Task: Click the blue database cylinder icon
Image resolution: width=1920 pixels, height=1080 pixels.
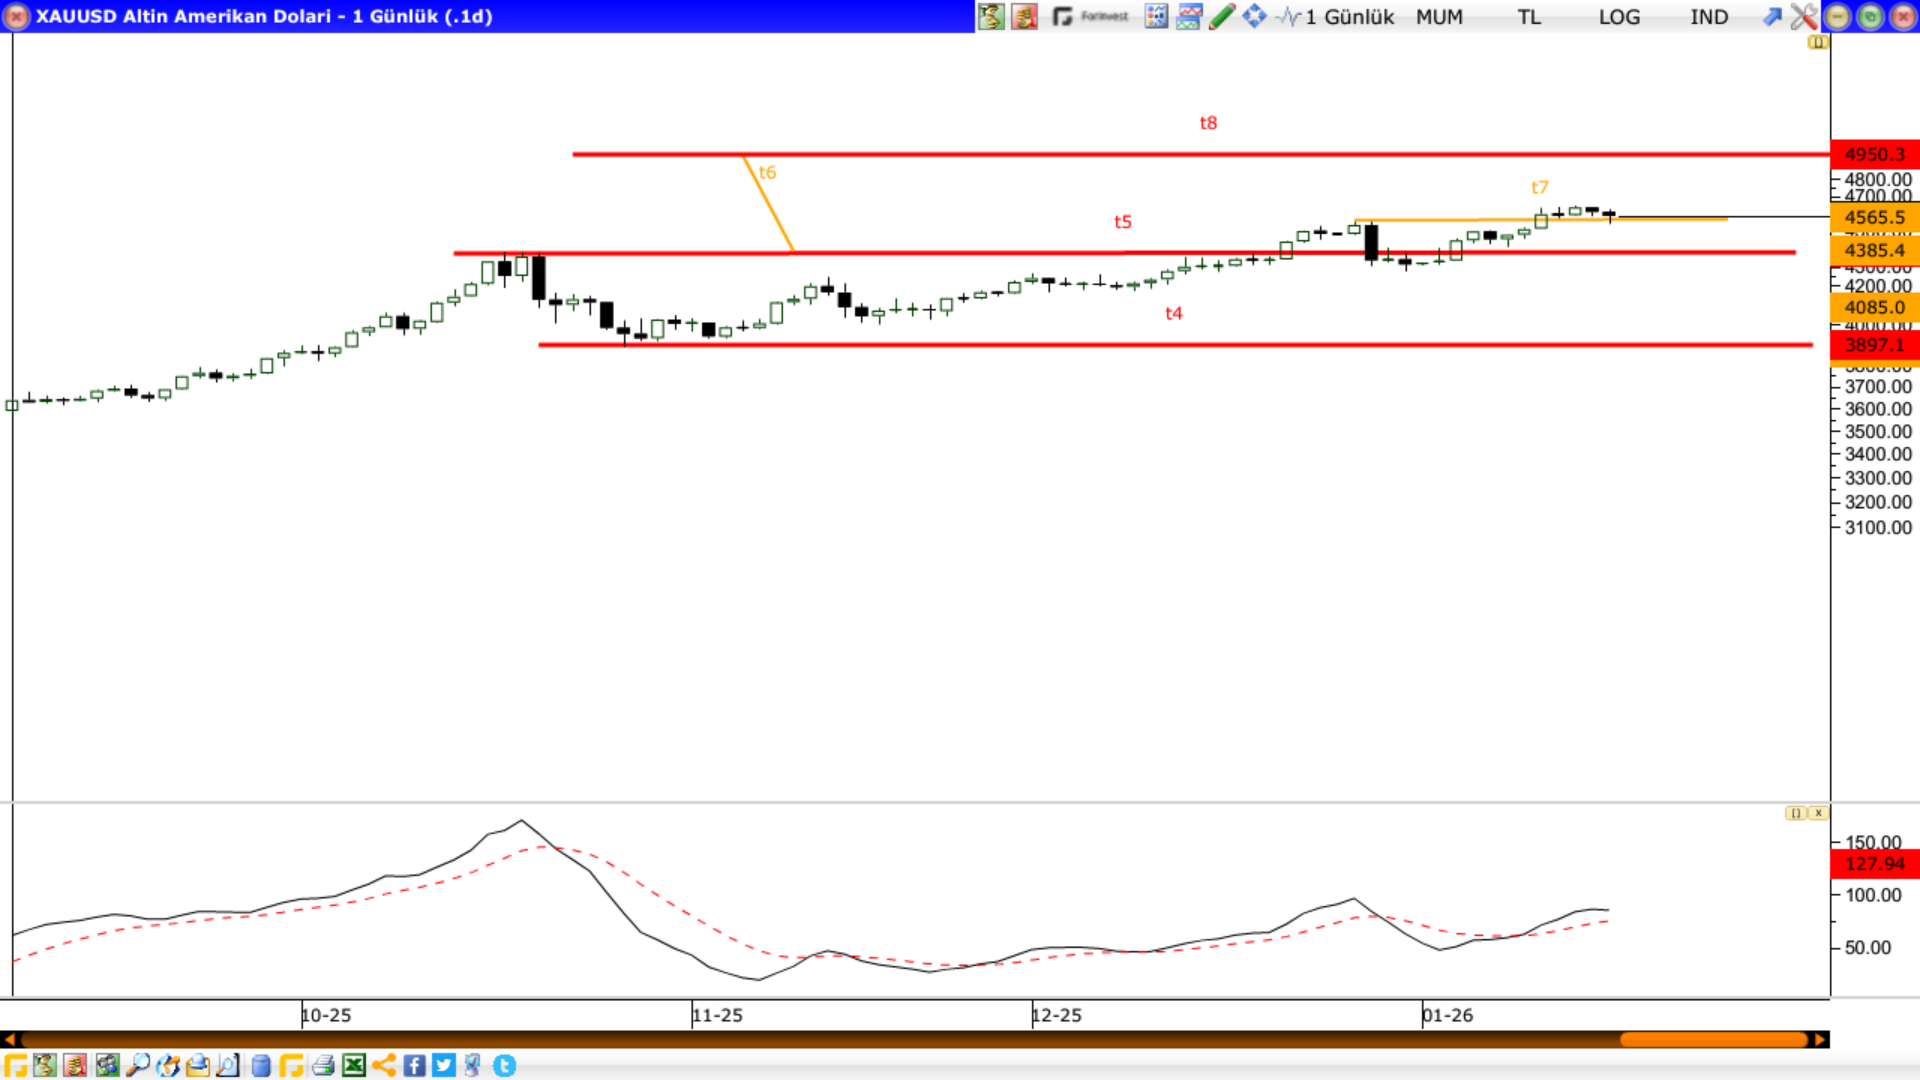Action: tap(261, 1065)
